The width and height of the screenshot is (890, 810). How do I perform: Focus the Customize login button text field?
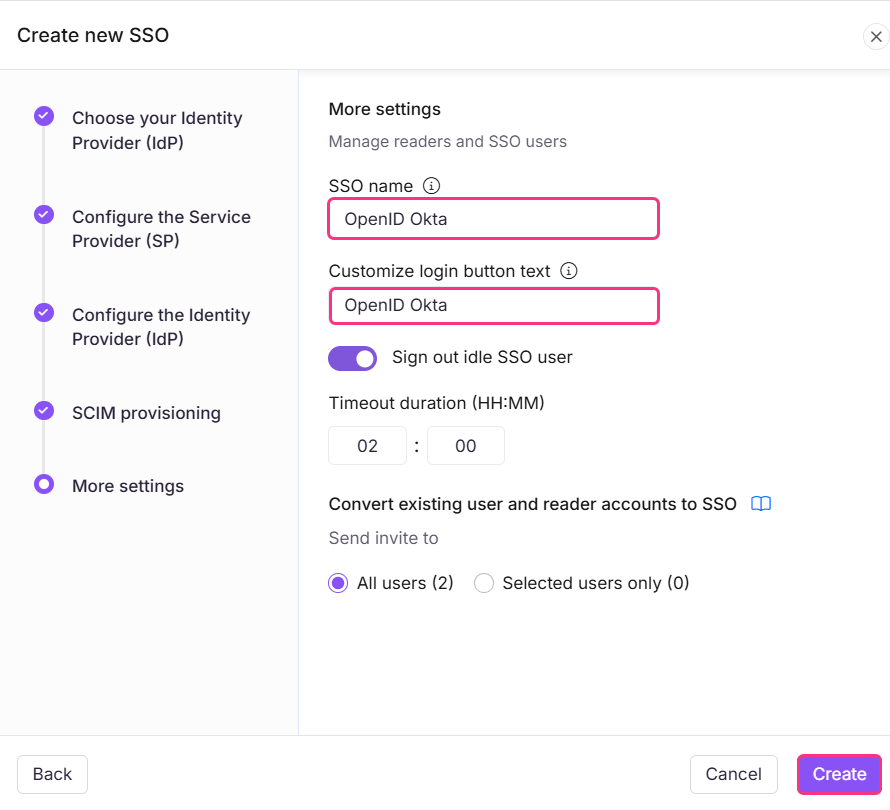[494, 306]
